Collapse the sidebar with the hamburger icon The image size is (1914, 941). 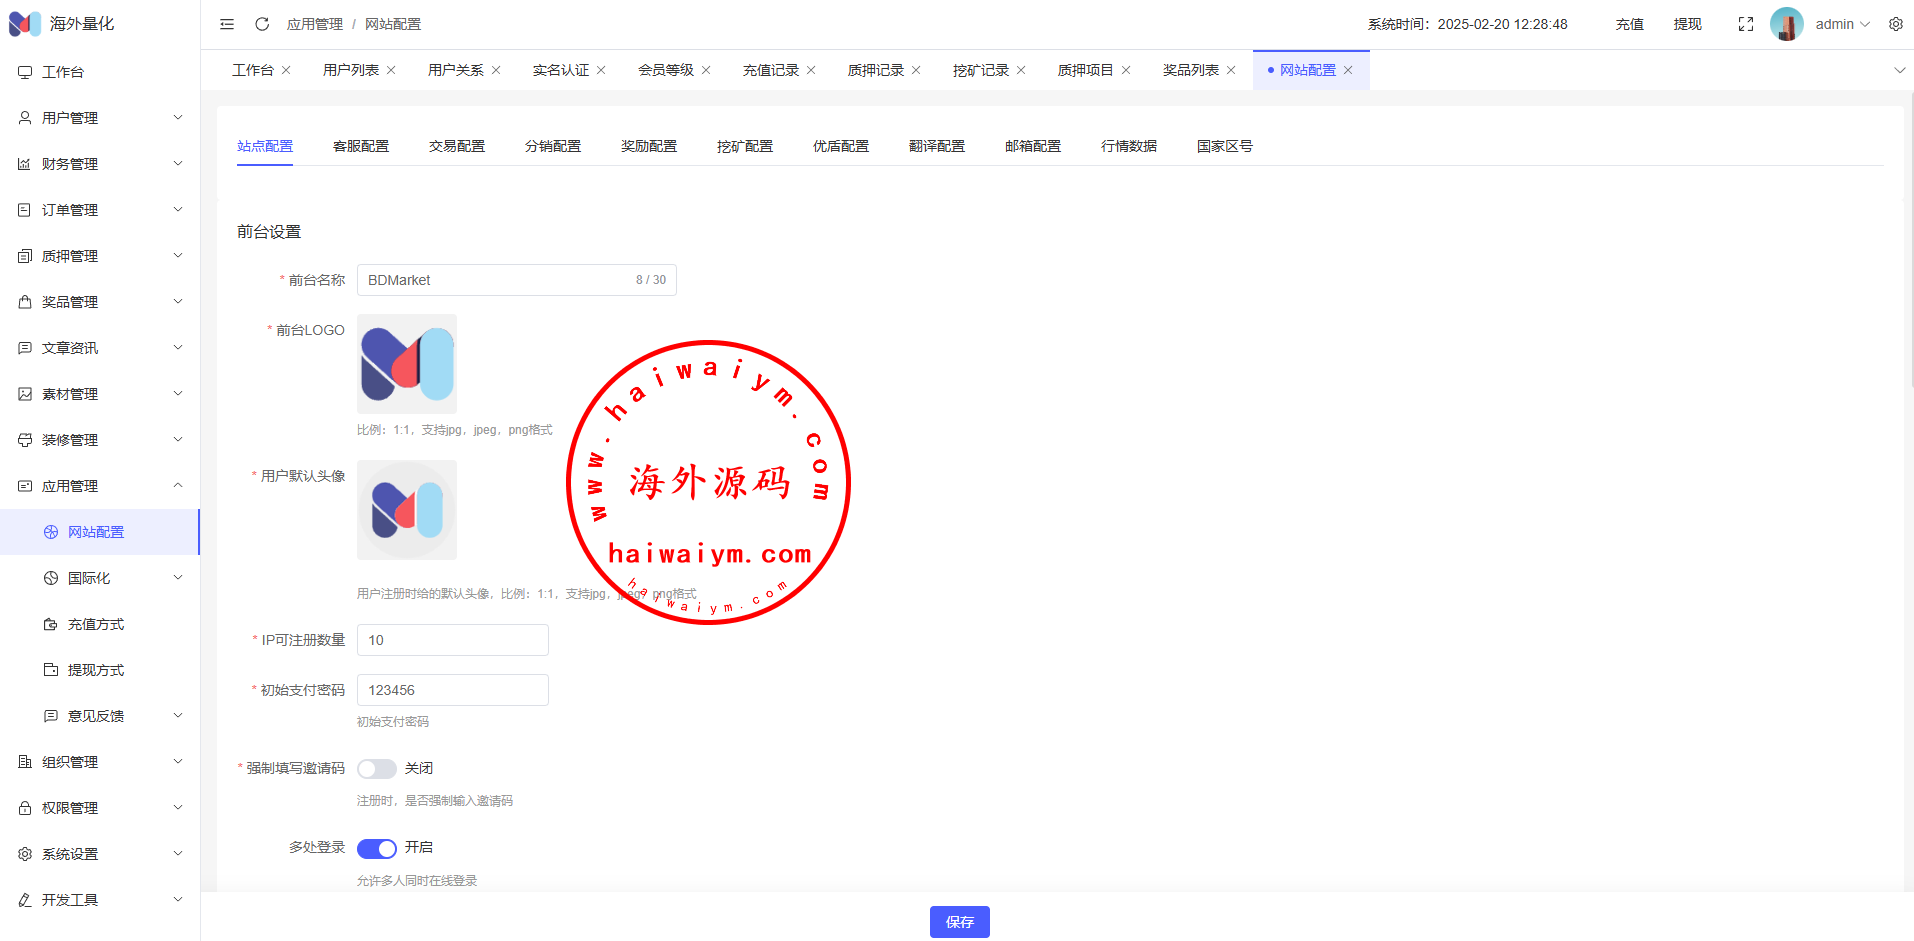pos(227,24)
